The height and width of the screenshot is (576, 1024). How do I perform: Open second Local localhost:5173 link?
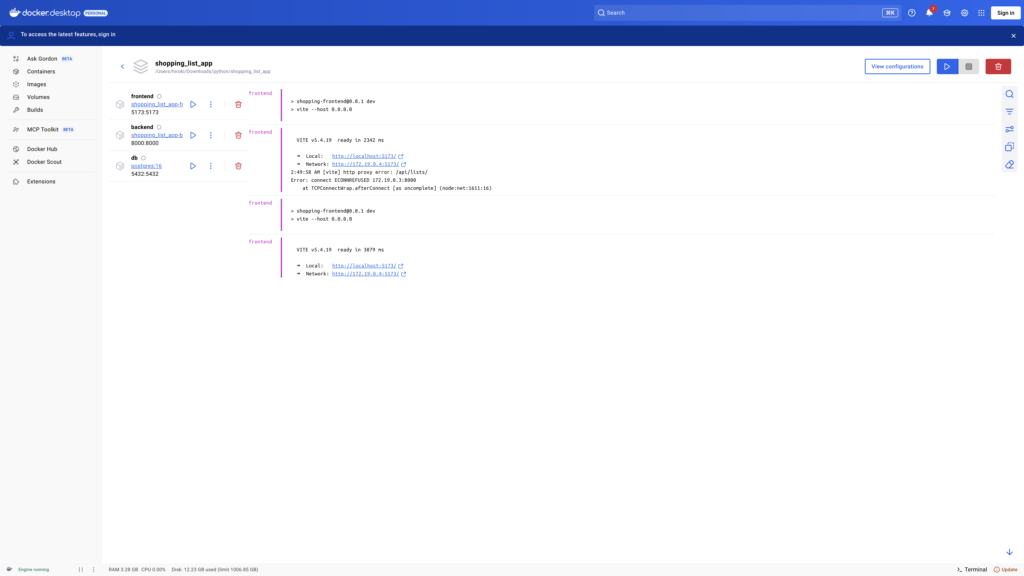click(x=364, y=266)
